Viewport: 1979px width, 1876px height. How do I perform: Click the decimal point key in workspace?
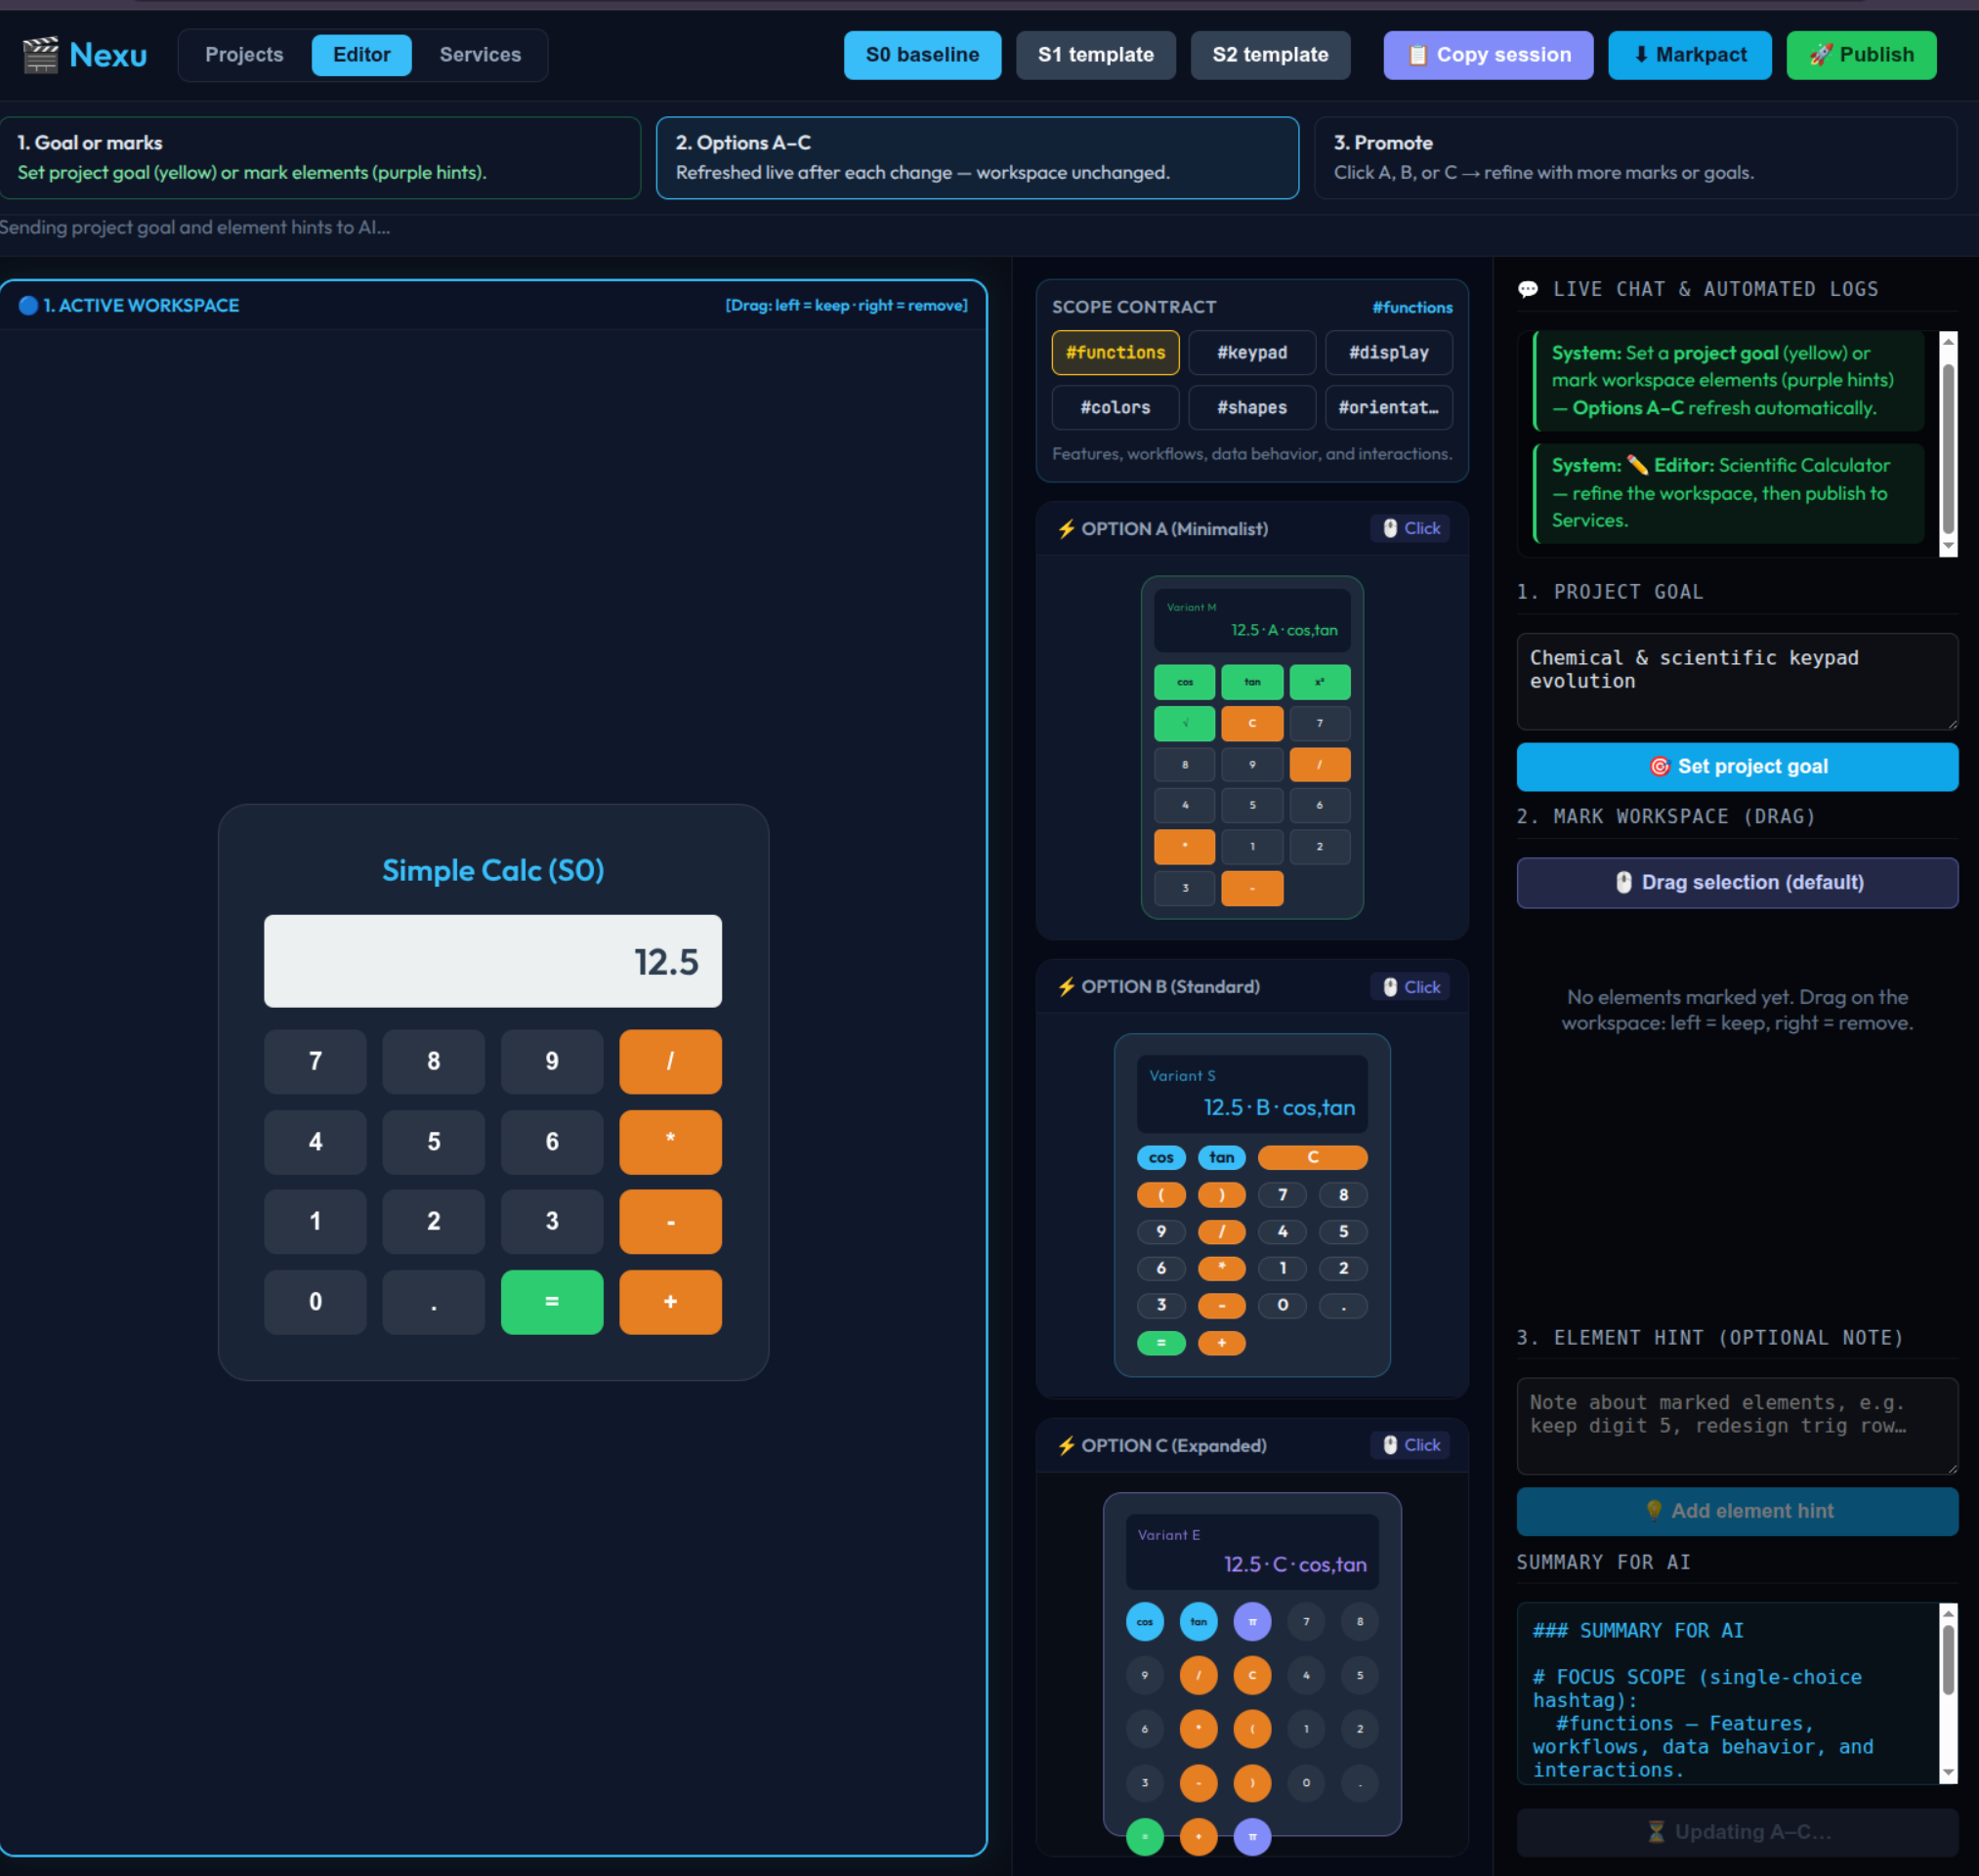(433, 1301)
